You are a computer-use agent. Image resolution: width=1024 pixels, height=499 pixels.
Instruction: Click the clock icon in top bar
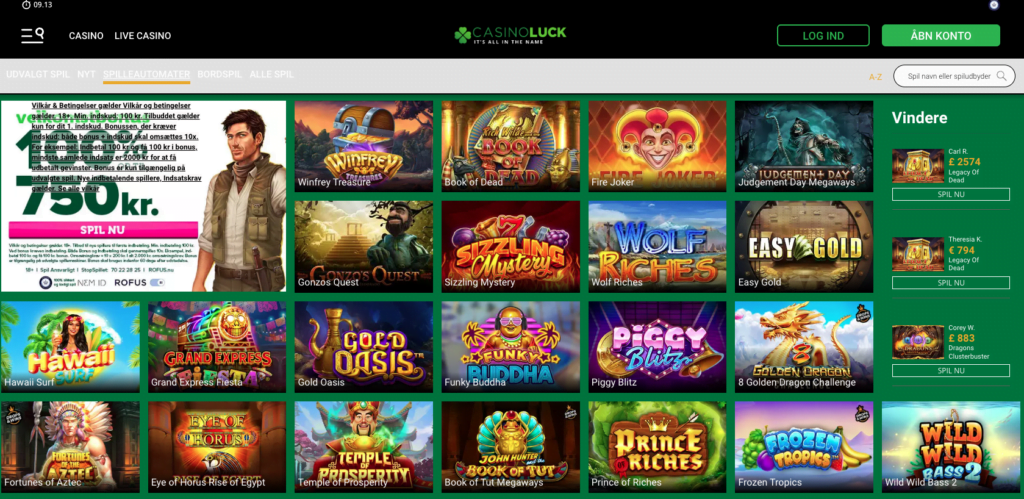[x=26, y=5]
